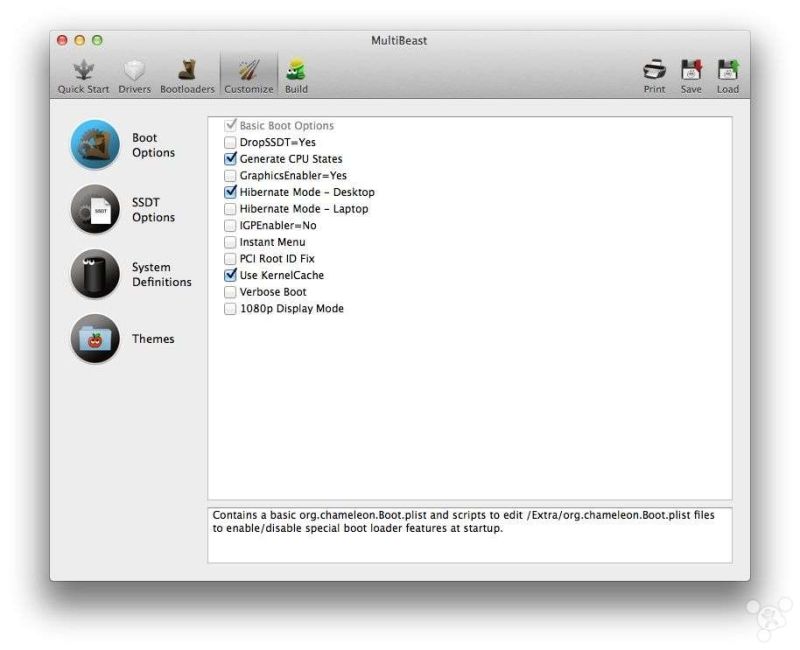Click the Save floppy icon
Screen dimensions: 800x650
(x=691, y=69)
